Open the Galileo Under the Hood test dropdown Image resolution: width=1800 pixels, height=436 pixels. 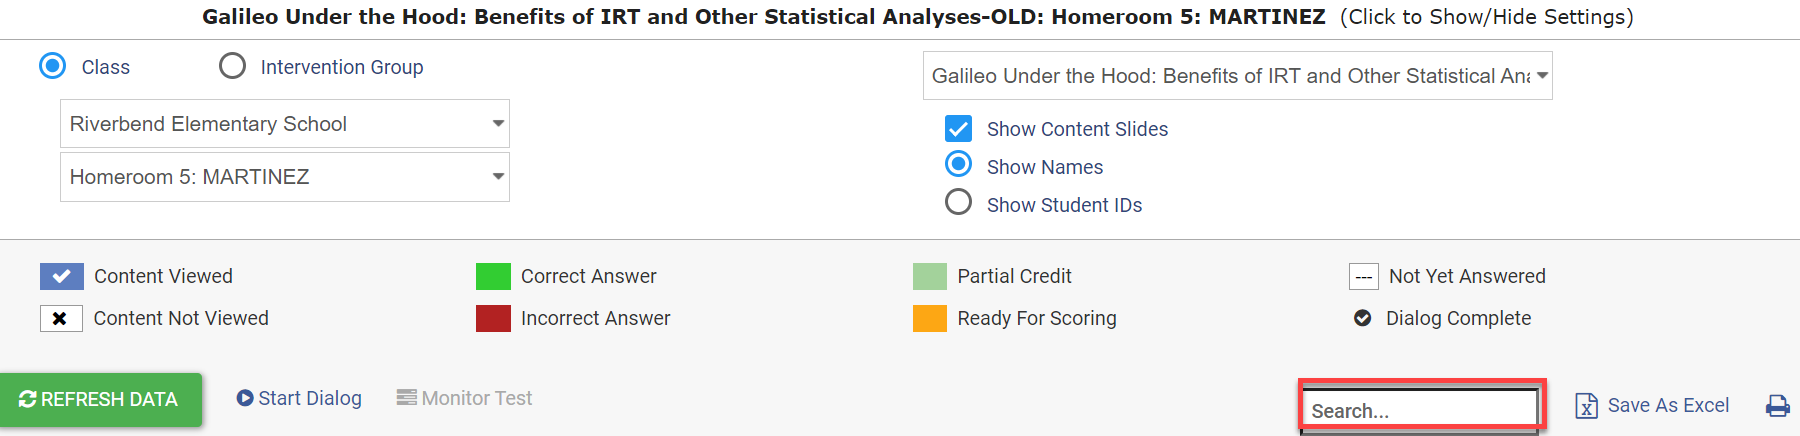1238,76
